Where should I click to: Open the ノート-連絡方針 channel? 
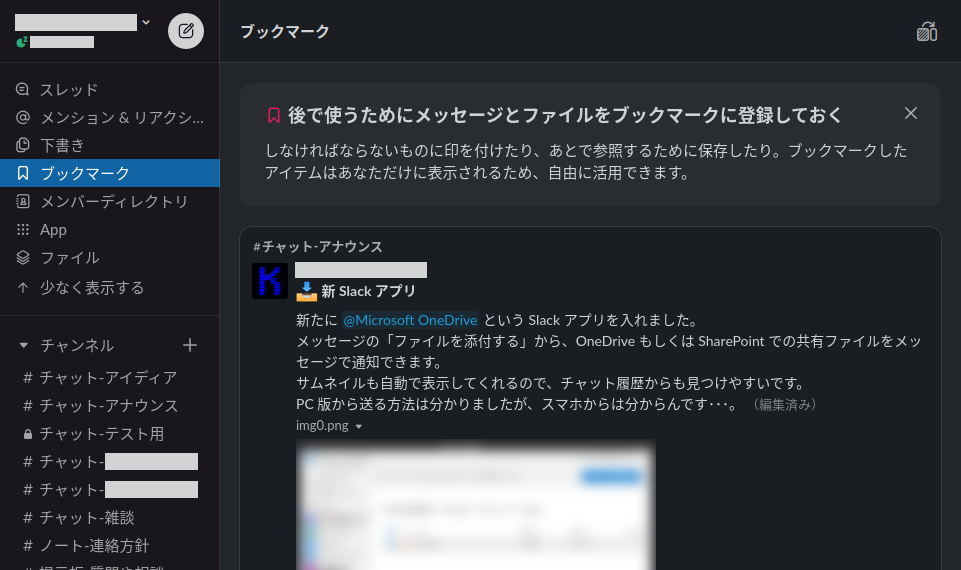coord(110,546)
